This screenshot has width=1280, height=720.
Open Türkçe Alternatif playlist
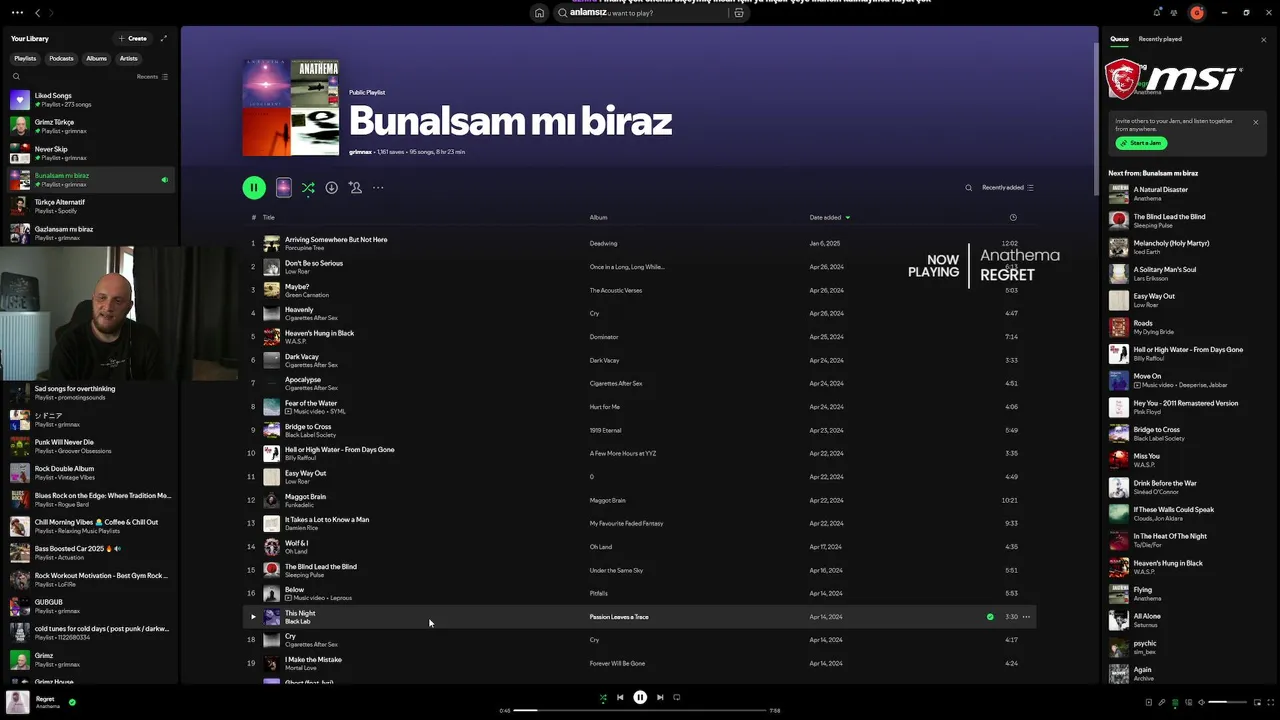[91, 206]
